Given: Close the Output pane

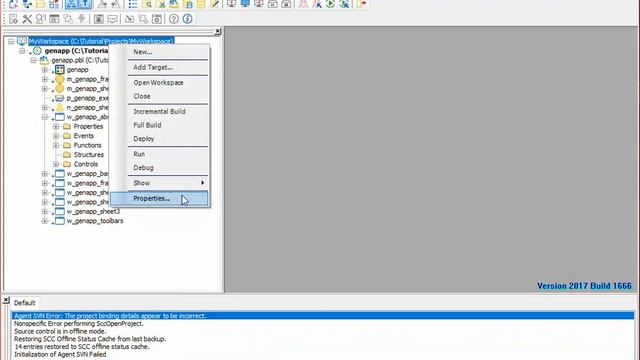Looking at the screenshot, I should click(x=6, y=300).
